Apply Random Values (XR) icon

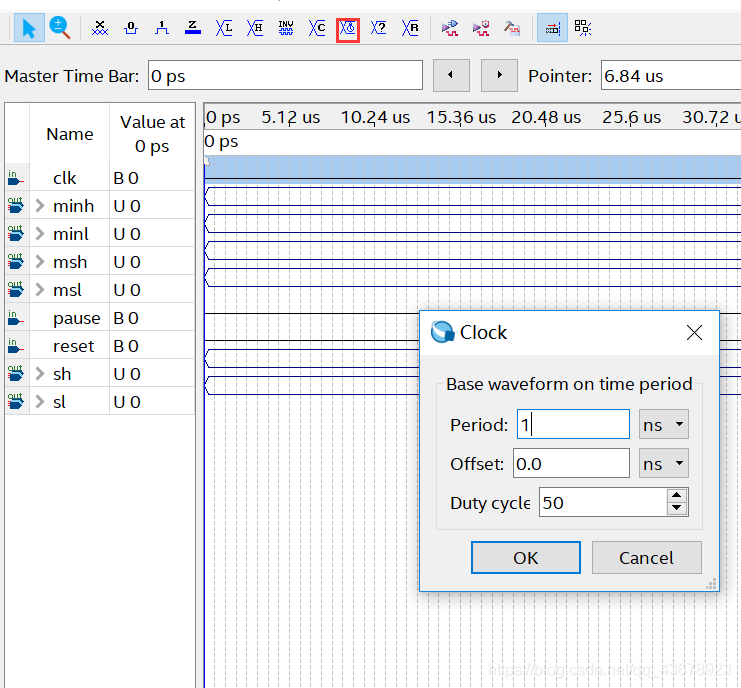click(x=410, y=28)
